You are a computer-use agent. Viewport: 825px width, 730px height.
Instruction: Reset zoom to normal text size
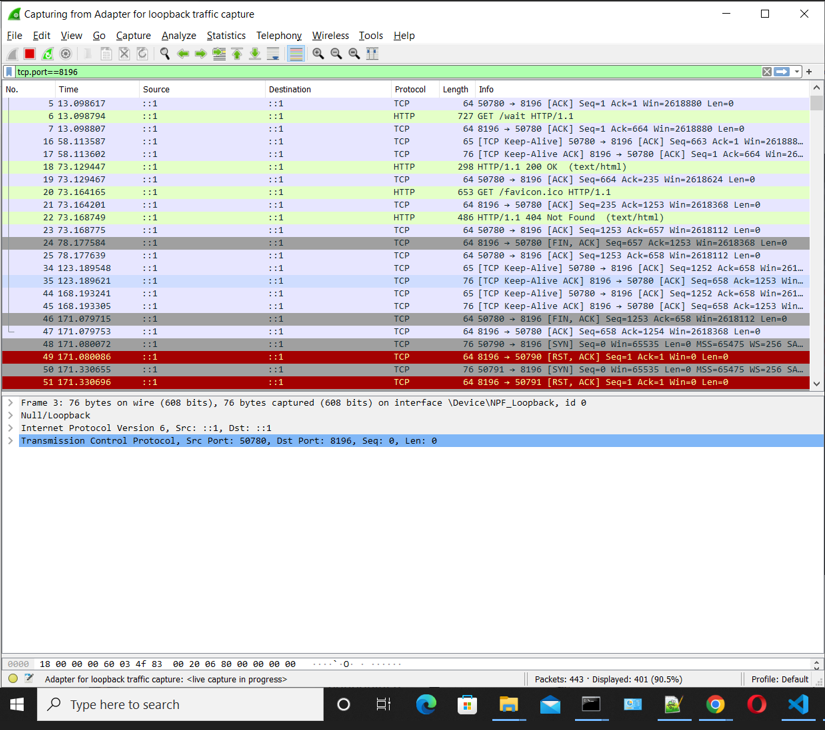[353, 54]
